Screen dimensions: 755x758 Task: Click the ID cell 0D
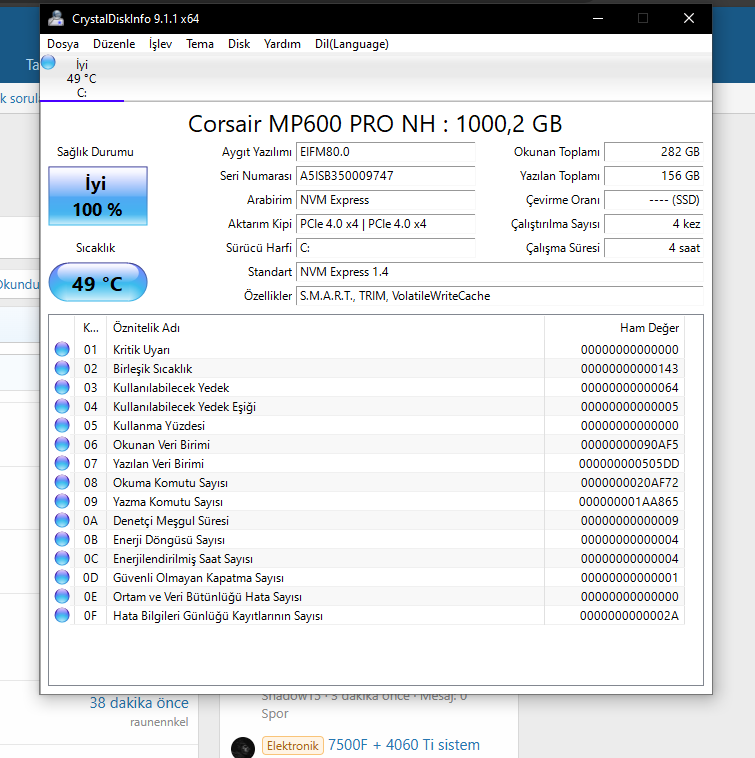(90, 578)
